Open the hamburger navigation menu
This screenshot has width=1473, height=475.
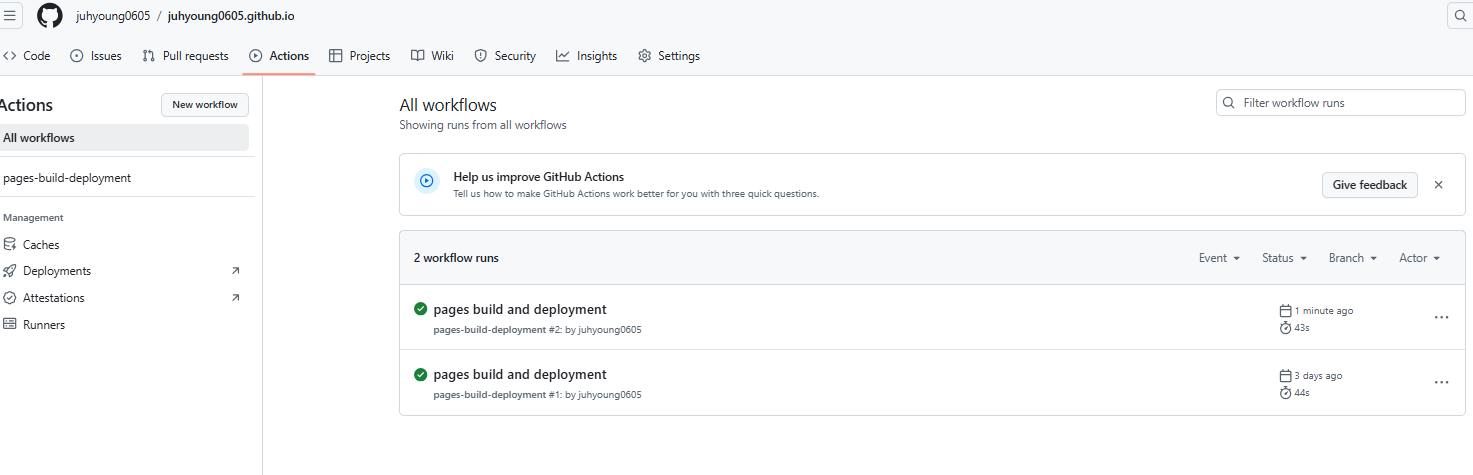click(x=9, y=16)
